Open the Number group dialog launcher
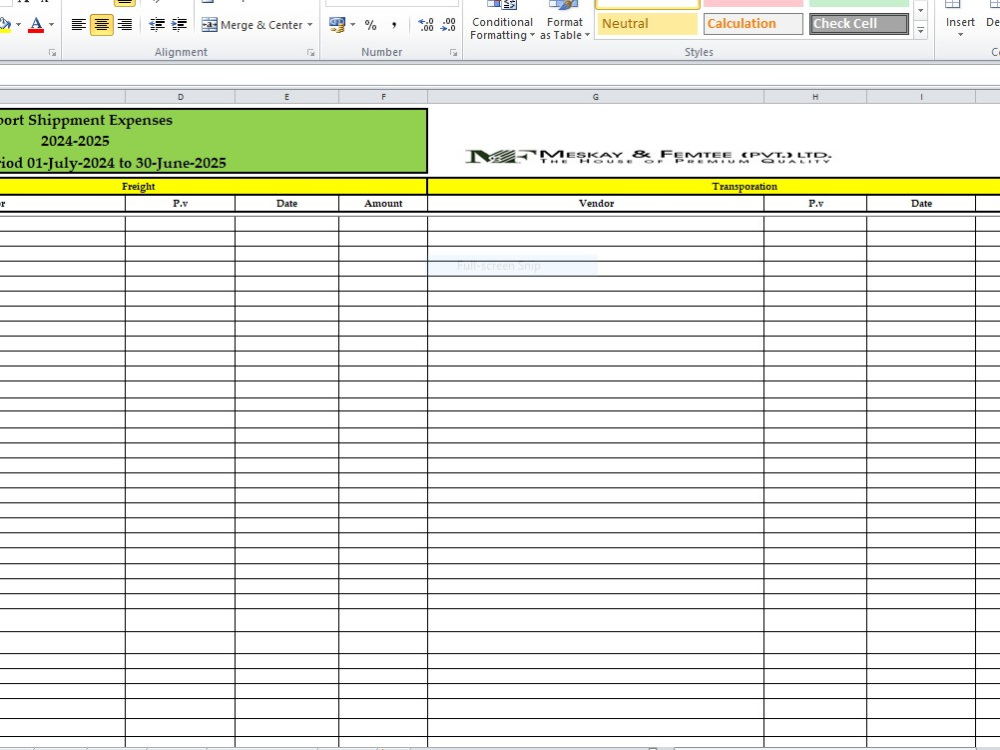The image size is (1000, 750). pos(453,53)
